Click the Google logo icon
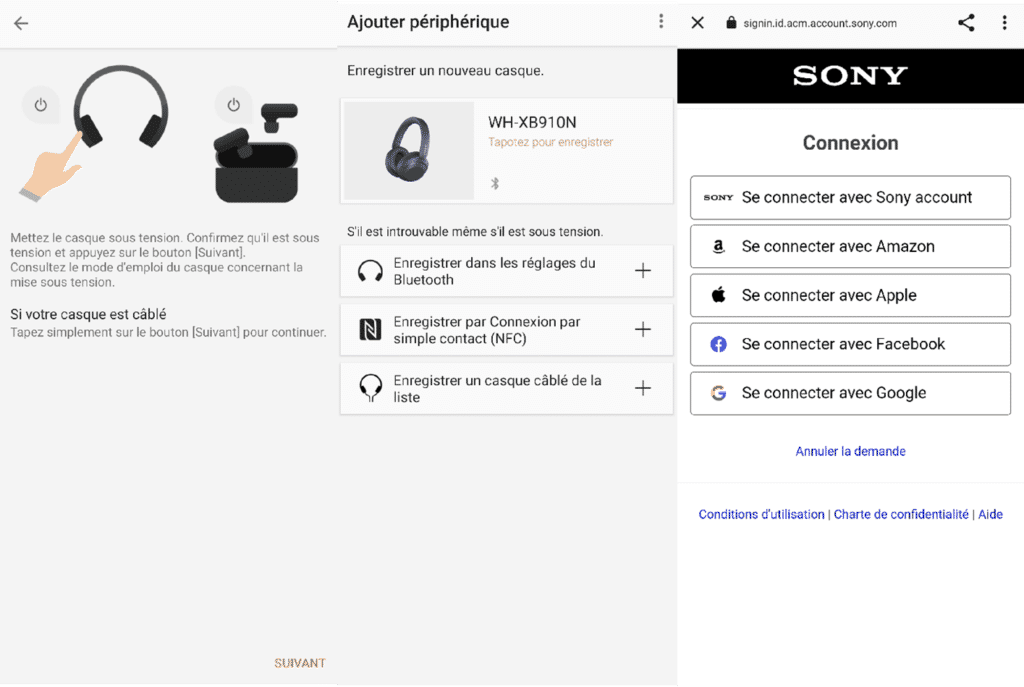Image resolution: width=1024 pixels, height=687 pixels. (x=718, y=393)
